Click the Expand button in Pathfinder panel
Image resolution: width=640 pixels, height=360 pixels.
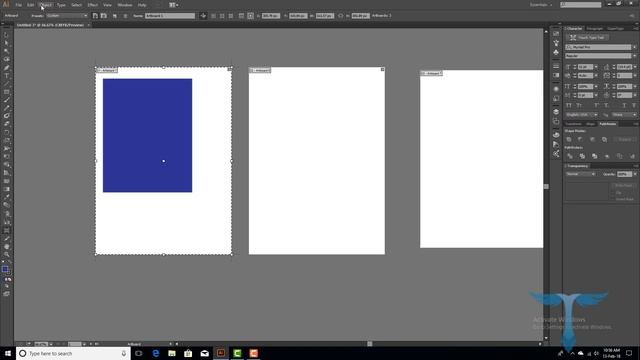click(624, 139)
